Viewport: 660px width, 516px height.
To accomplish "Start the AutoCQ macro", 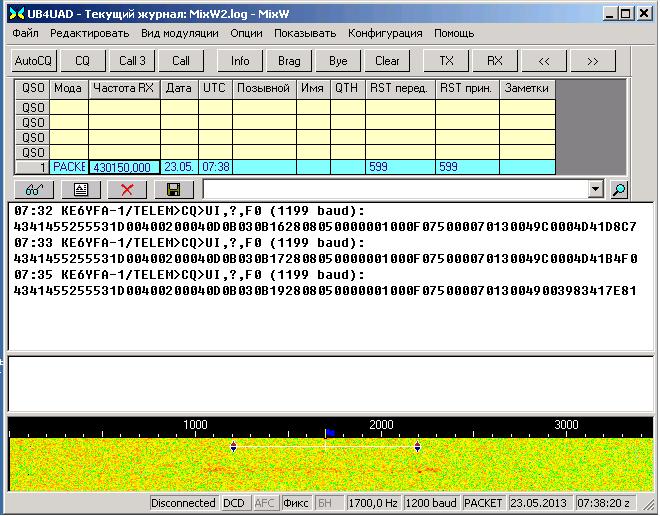I will click(33, 61).
